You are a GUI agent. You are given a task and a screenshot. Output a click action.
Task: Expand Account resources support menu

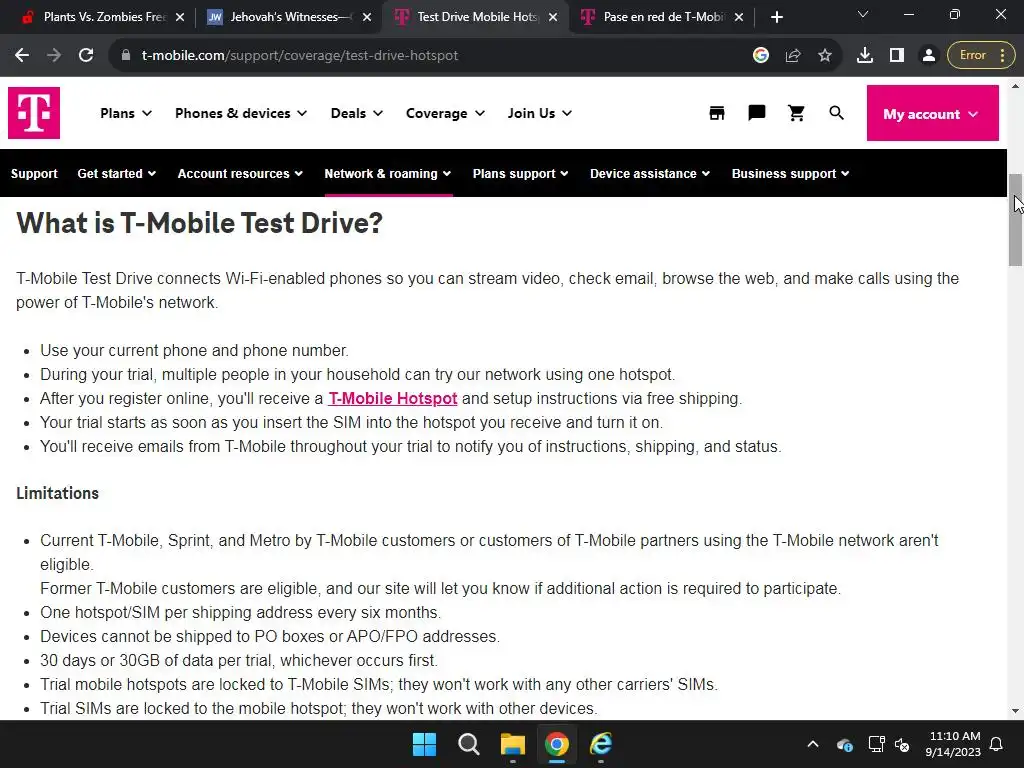(x=240, y=174)
